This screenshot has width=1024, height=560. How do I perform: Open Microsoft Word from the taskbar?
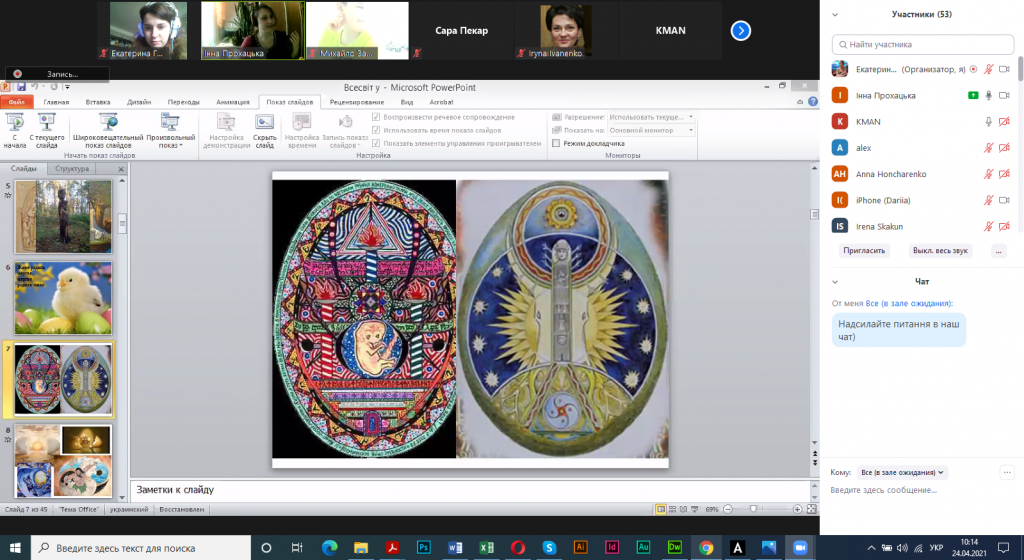[x=455, y=548]
